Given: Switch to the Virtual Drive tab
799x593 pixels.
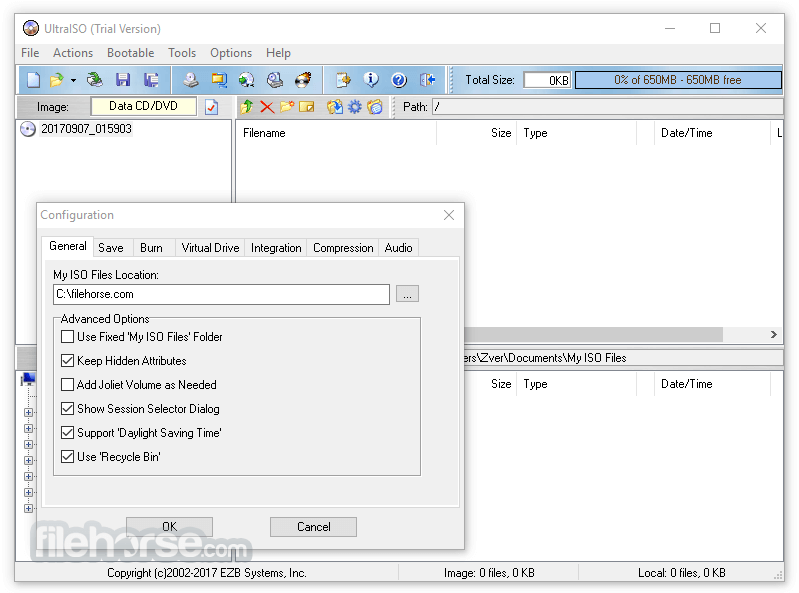Looking at the screenshot, I should coord(210,248).
